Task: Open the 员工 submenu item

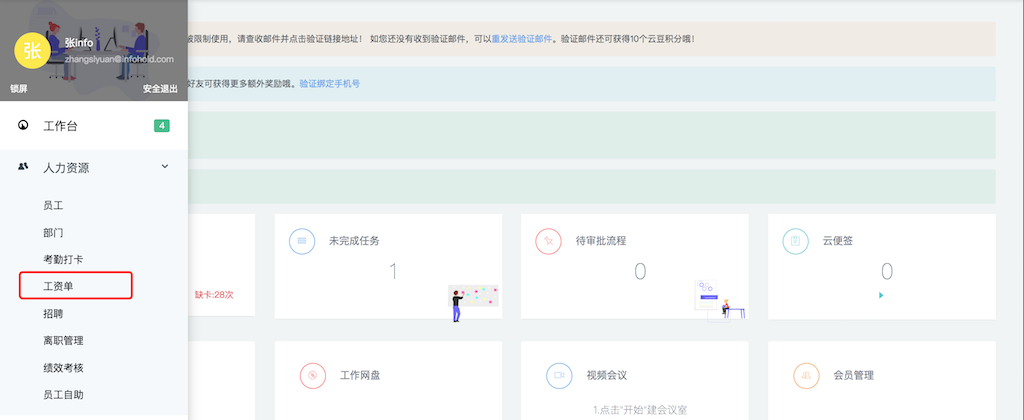Action: pos(53,206)
